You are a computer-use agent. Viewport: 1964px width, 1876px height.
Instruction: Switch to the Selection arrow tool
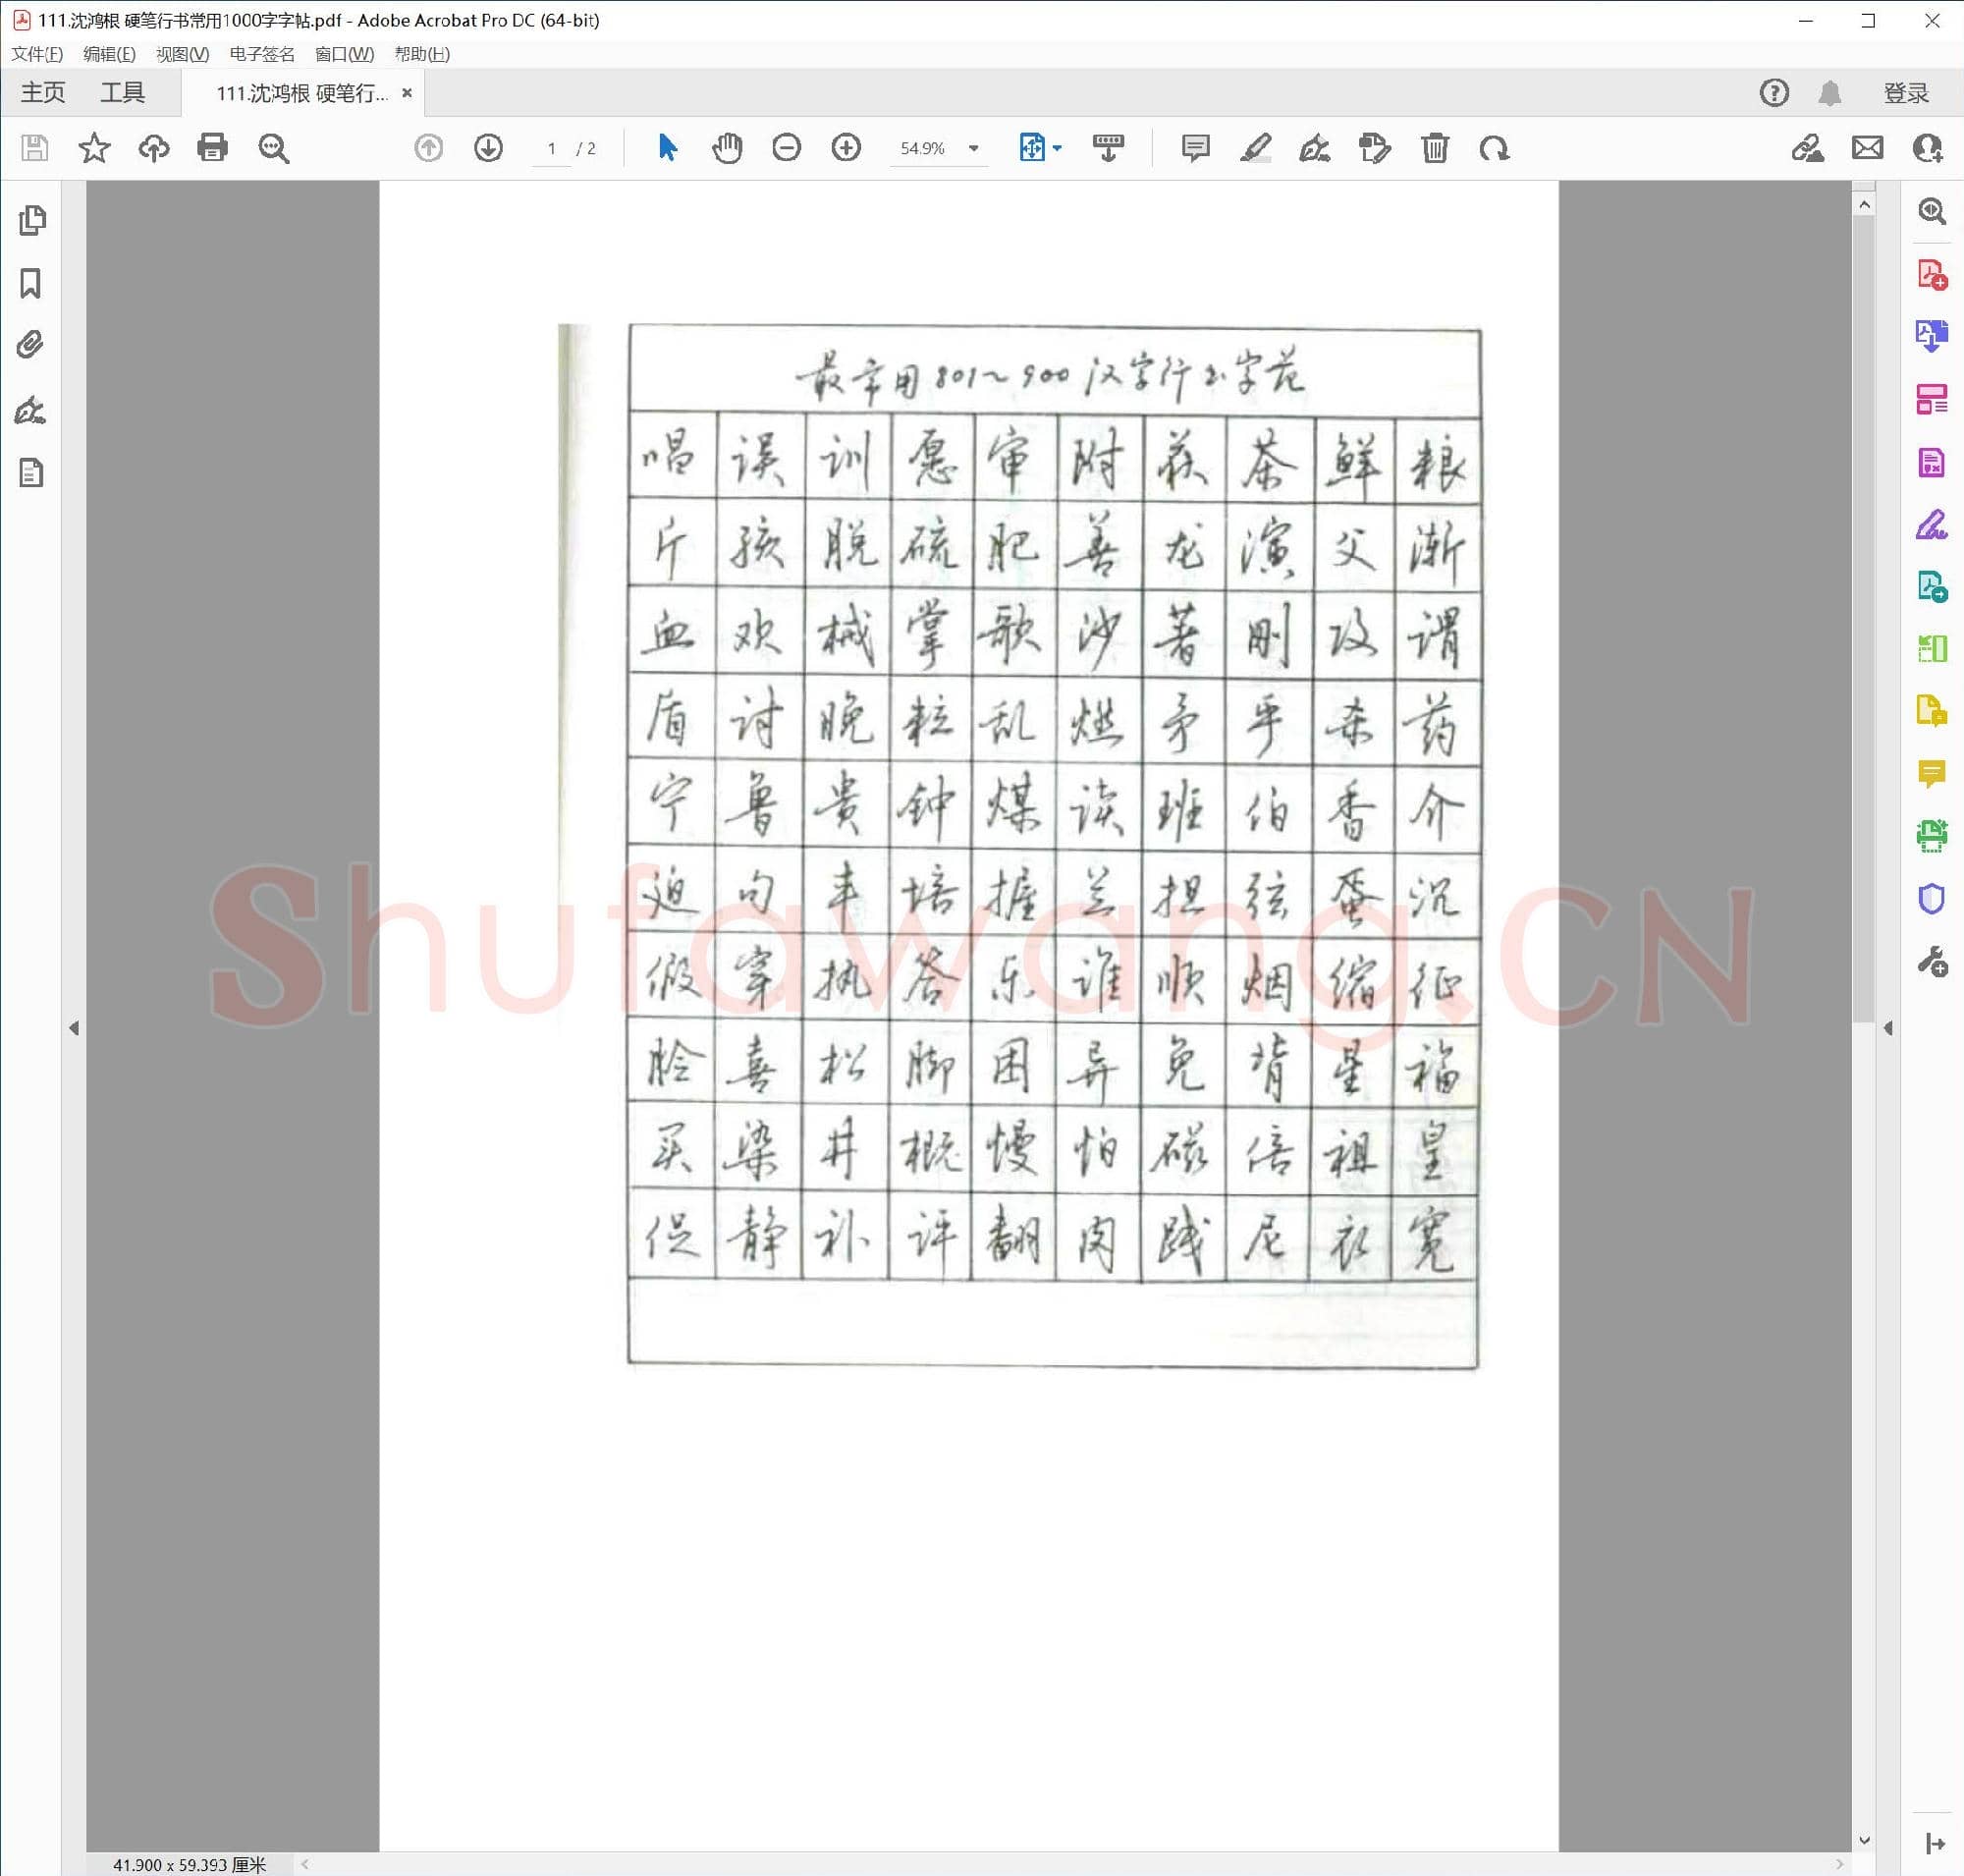click(x=666, y=148)
